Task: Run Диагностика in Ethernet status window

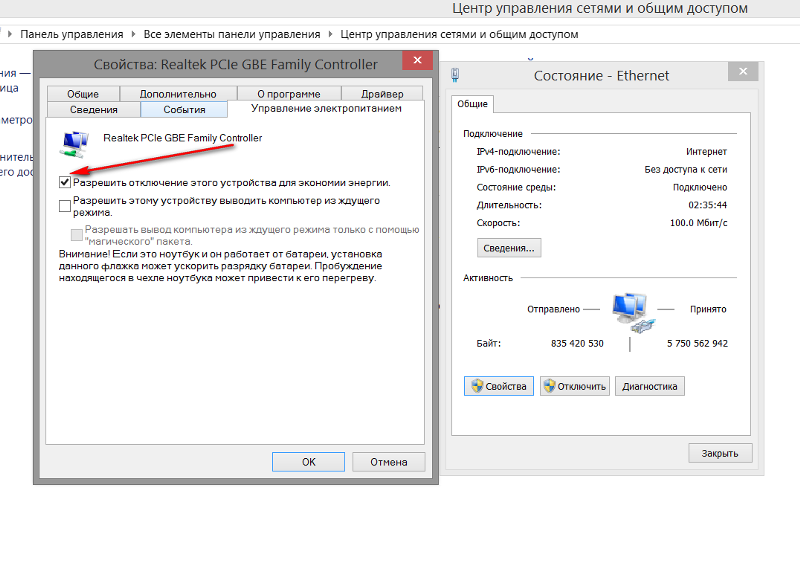Action: tap(649, 386)
